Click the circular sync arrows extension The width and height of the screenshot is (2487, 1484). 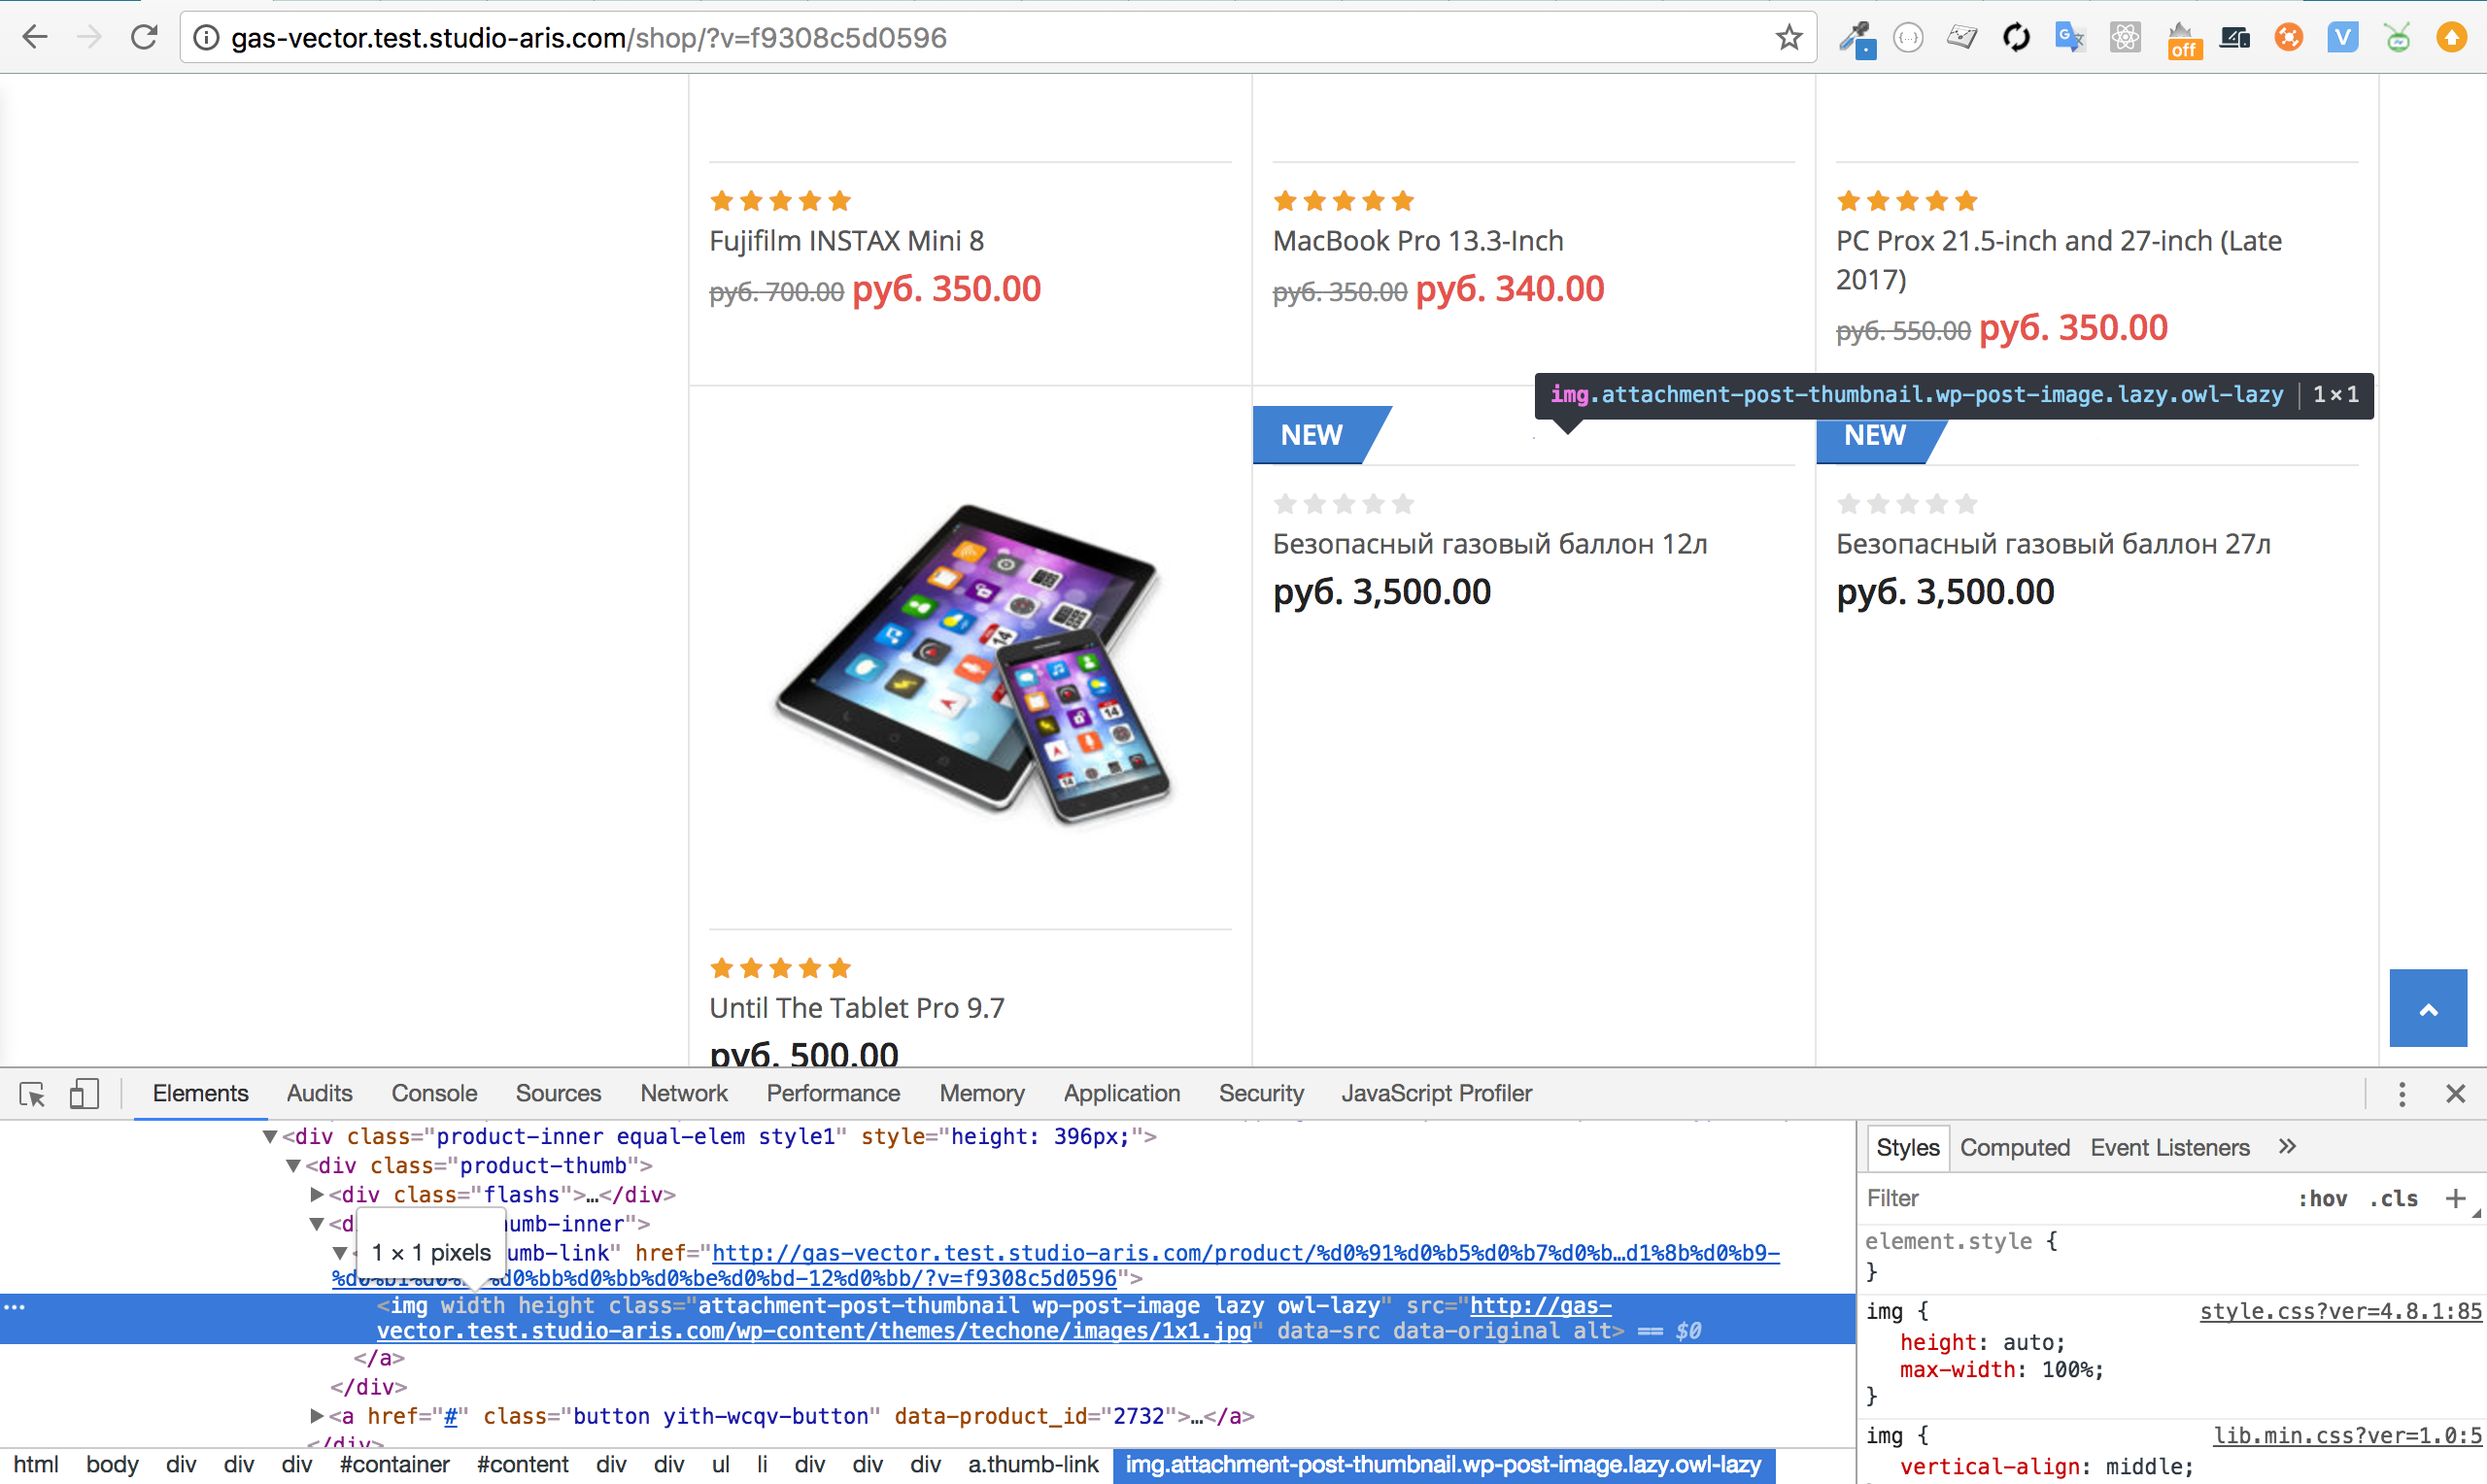coord(2016,38)
